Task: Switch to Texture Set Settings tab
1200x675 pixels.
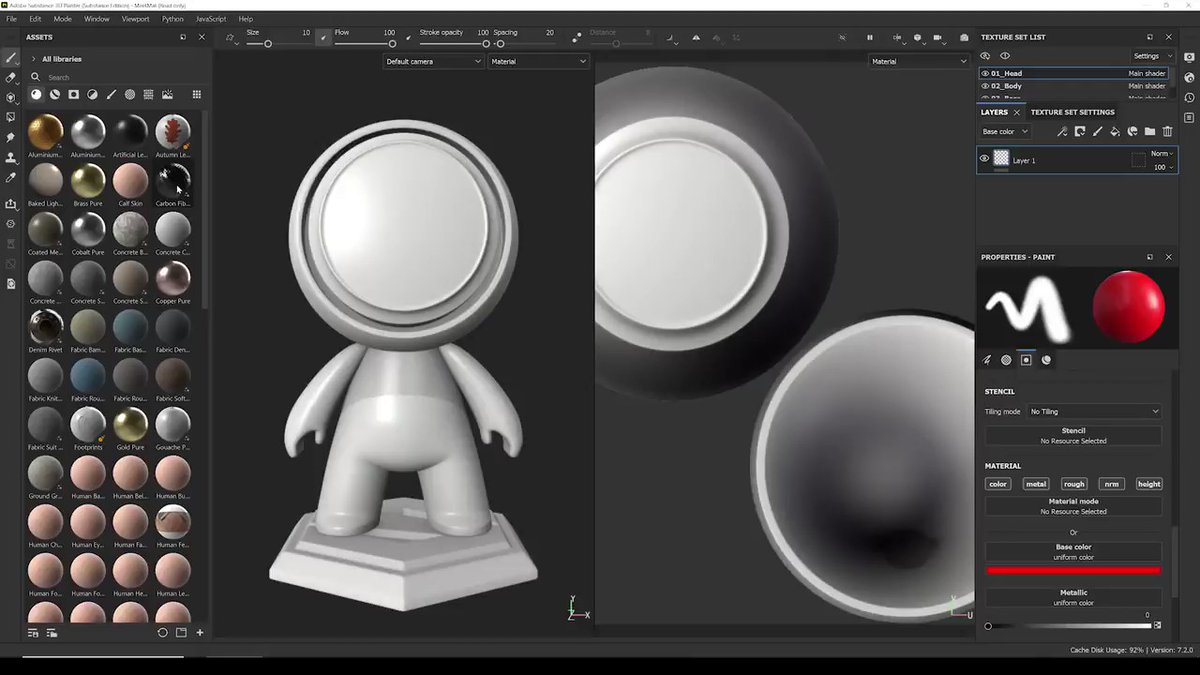Action: [1072, 112]
